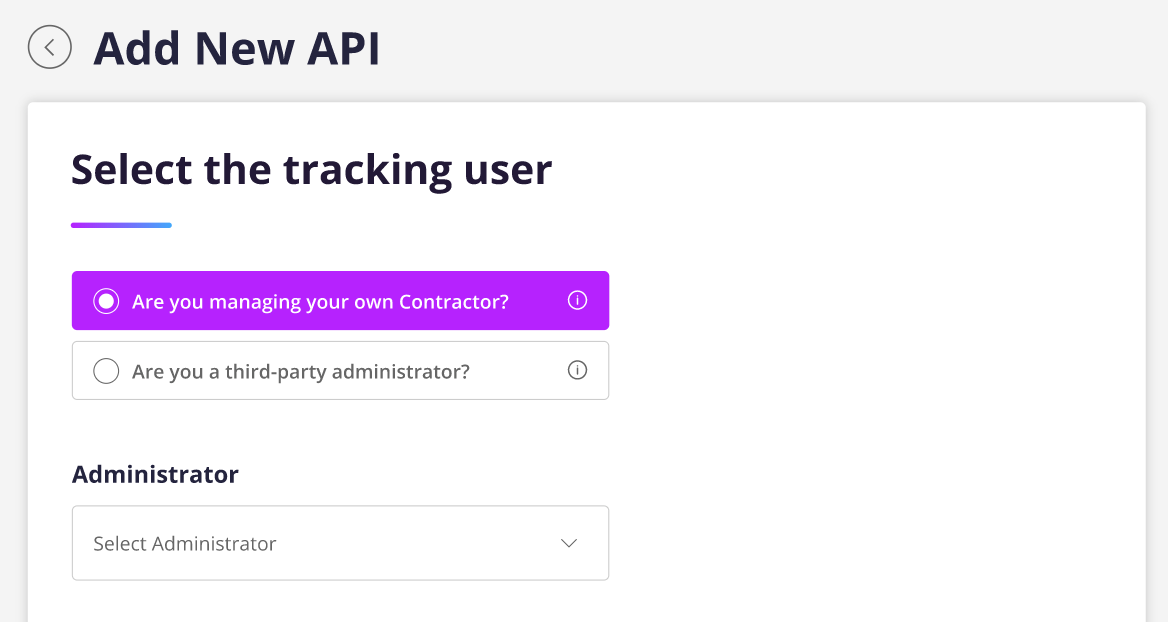This screenshot has height=622, width=1168.
Task: Click the back arrow icon
Action: click(50, 47)
